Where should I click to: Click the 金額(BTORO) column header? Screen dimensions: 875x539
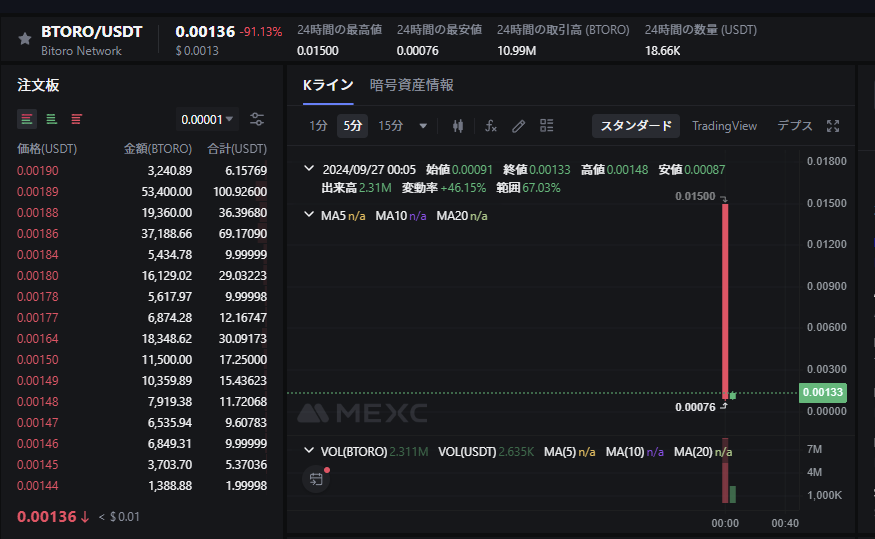pos(158,149)
